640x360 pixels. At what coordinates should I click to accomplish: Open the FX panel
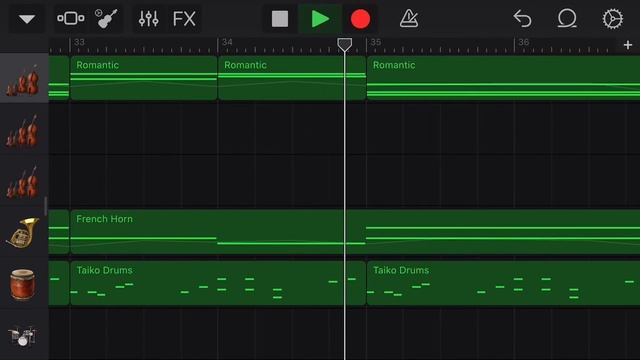click(184, 19)
